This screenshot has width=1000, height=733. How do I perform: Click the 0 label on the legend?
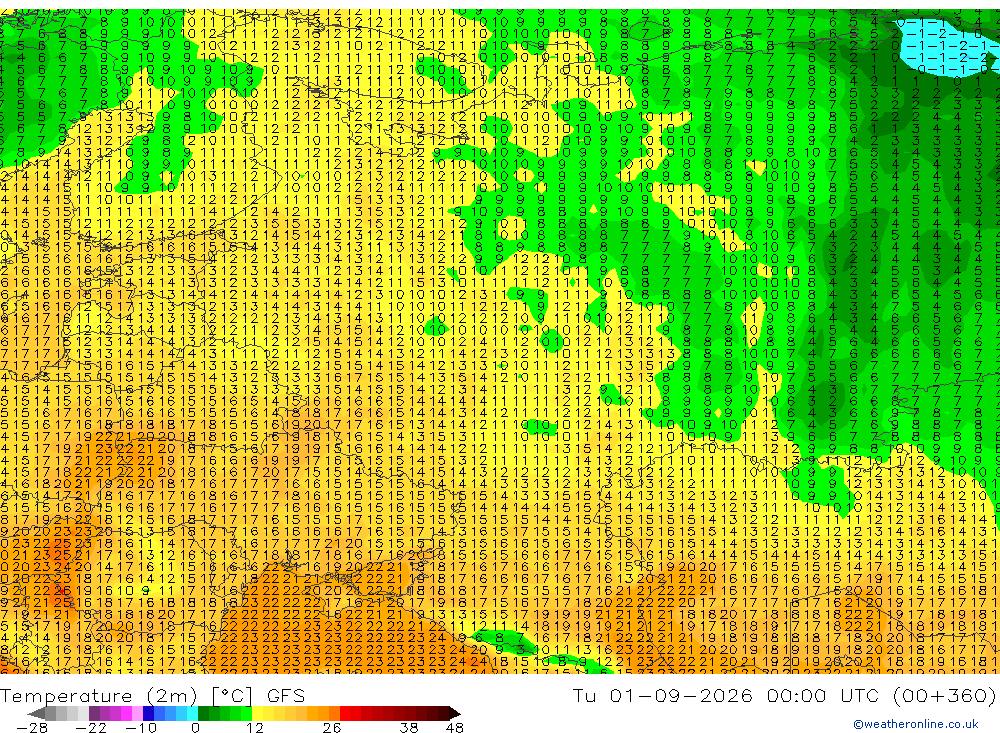pyautogui.click(x=195, y=728)
